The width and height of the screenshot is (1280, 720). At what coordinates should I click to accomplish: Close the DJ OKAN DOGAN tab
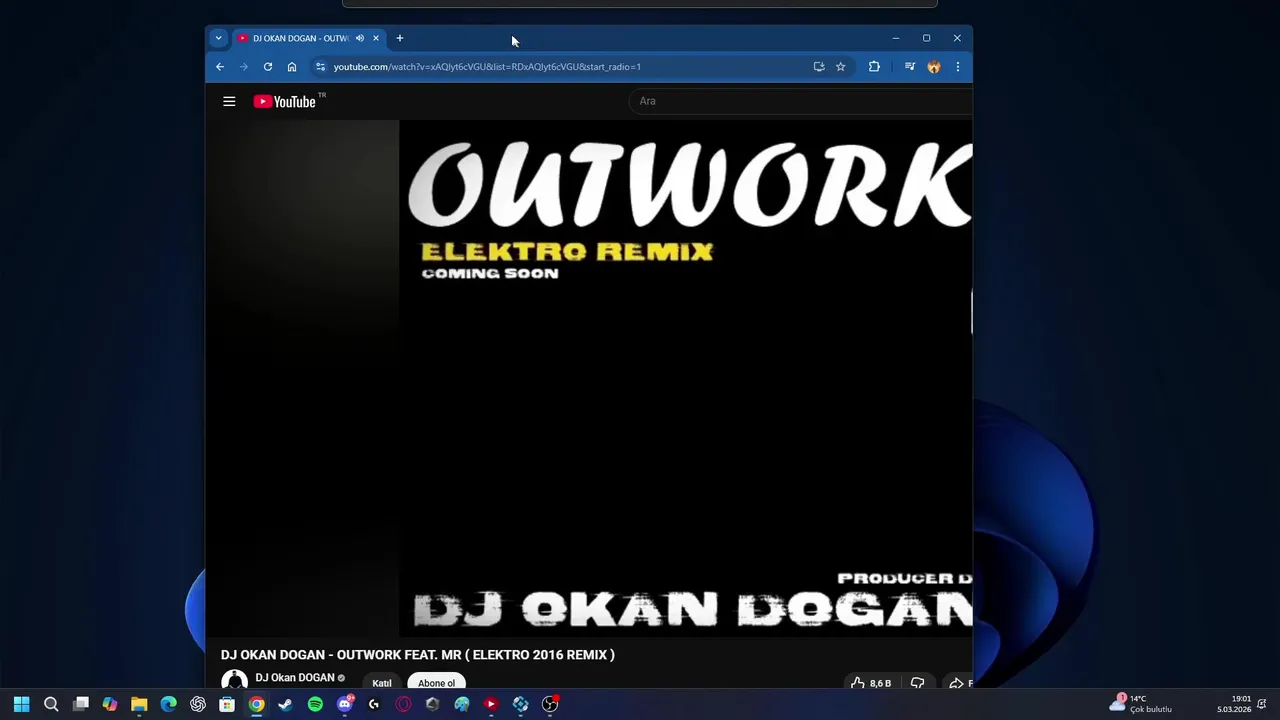[x=376, y=38]
